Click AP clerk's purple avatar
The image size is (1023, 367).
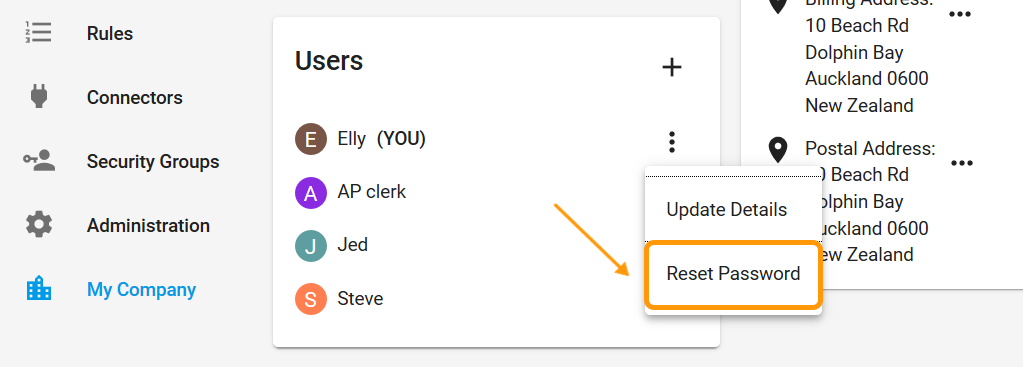(311, 193)
